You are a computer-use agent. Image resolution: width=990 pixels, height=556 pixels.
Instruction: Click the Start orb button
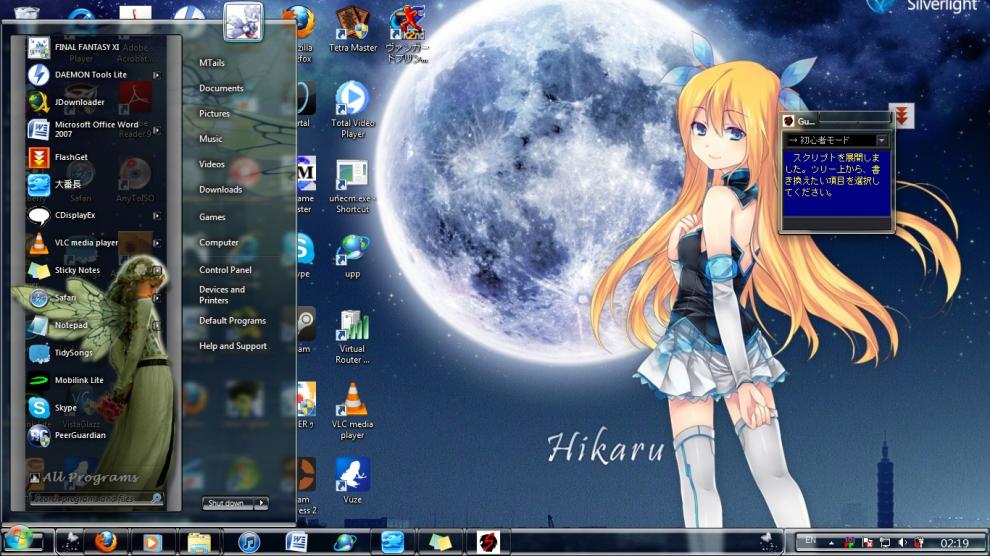18,541
